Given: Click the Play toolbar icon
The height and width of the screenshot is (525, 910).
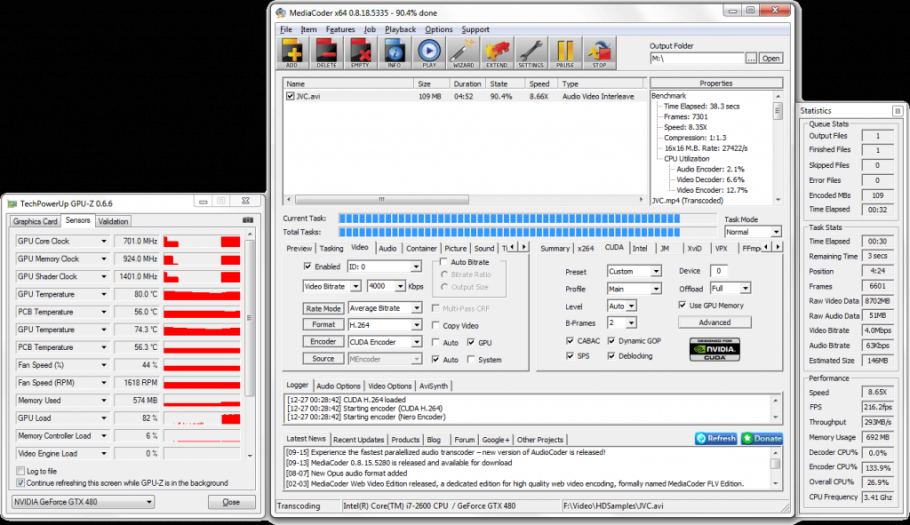Looking at the screenshot, I should (x=429, y=53).
